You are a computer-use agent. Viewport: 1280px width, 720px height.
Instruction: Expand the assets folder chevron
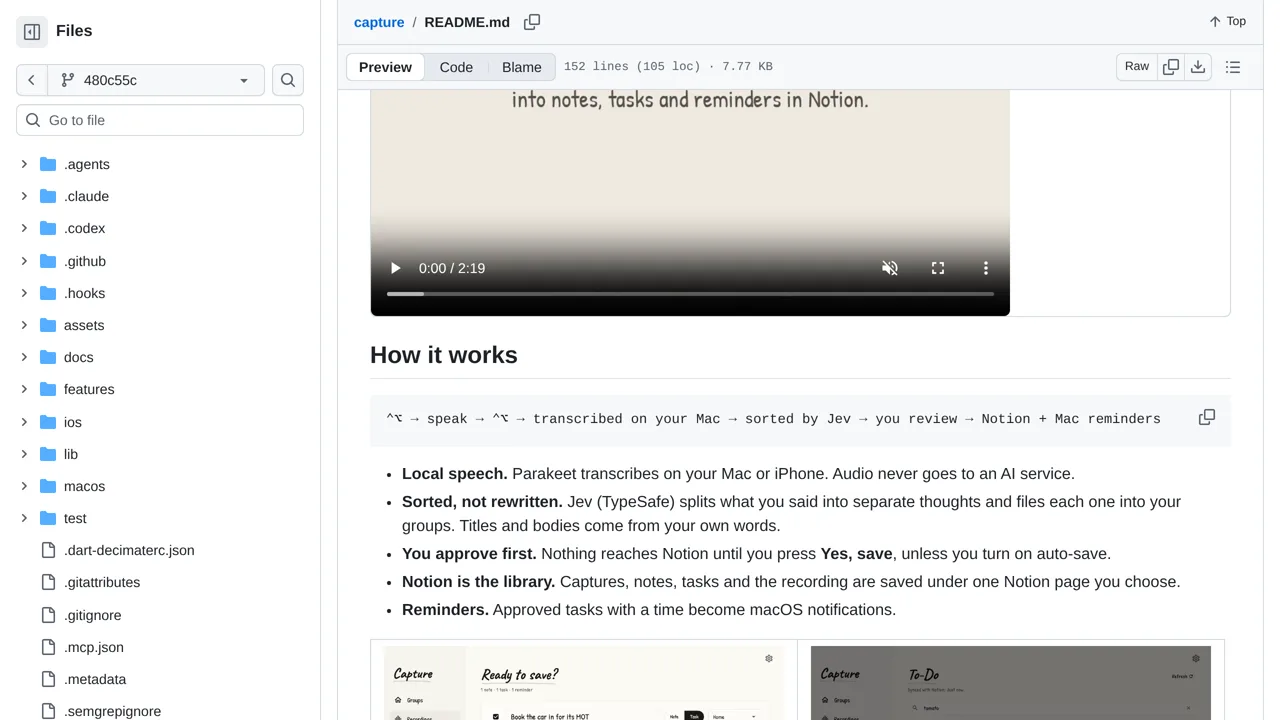(24, 325)
